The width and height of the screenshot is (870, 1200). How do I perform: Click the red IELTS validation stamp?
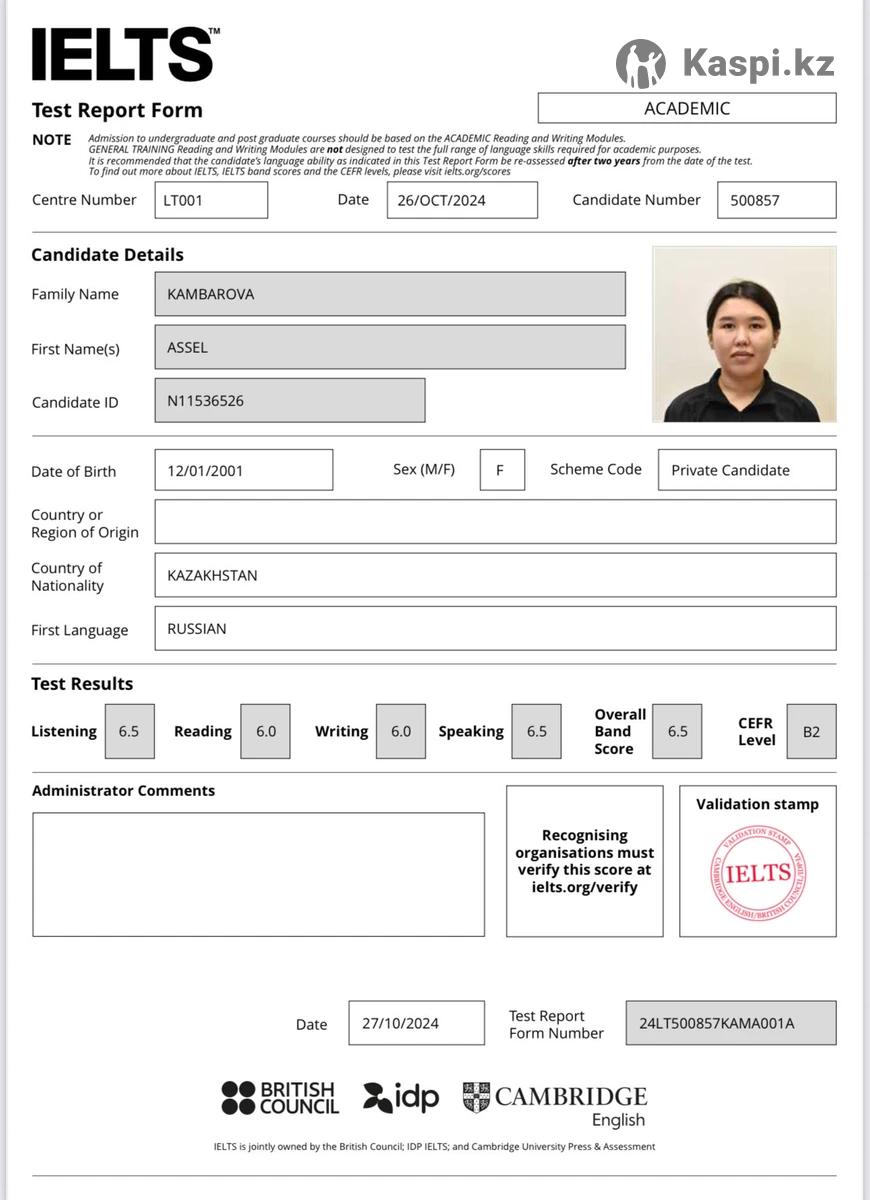[758, 873]
